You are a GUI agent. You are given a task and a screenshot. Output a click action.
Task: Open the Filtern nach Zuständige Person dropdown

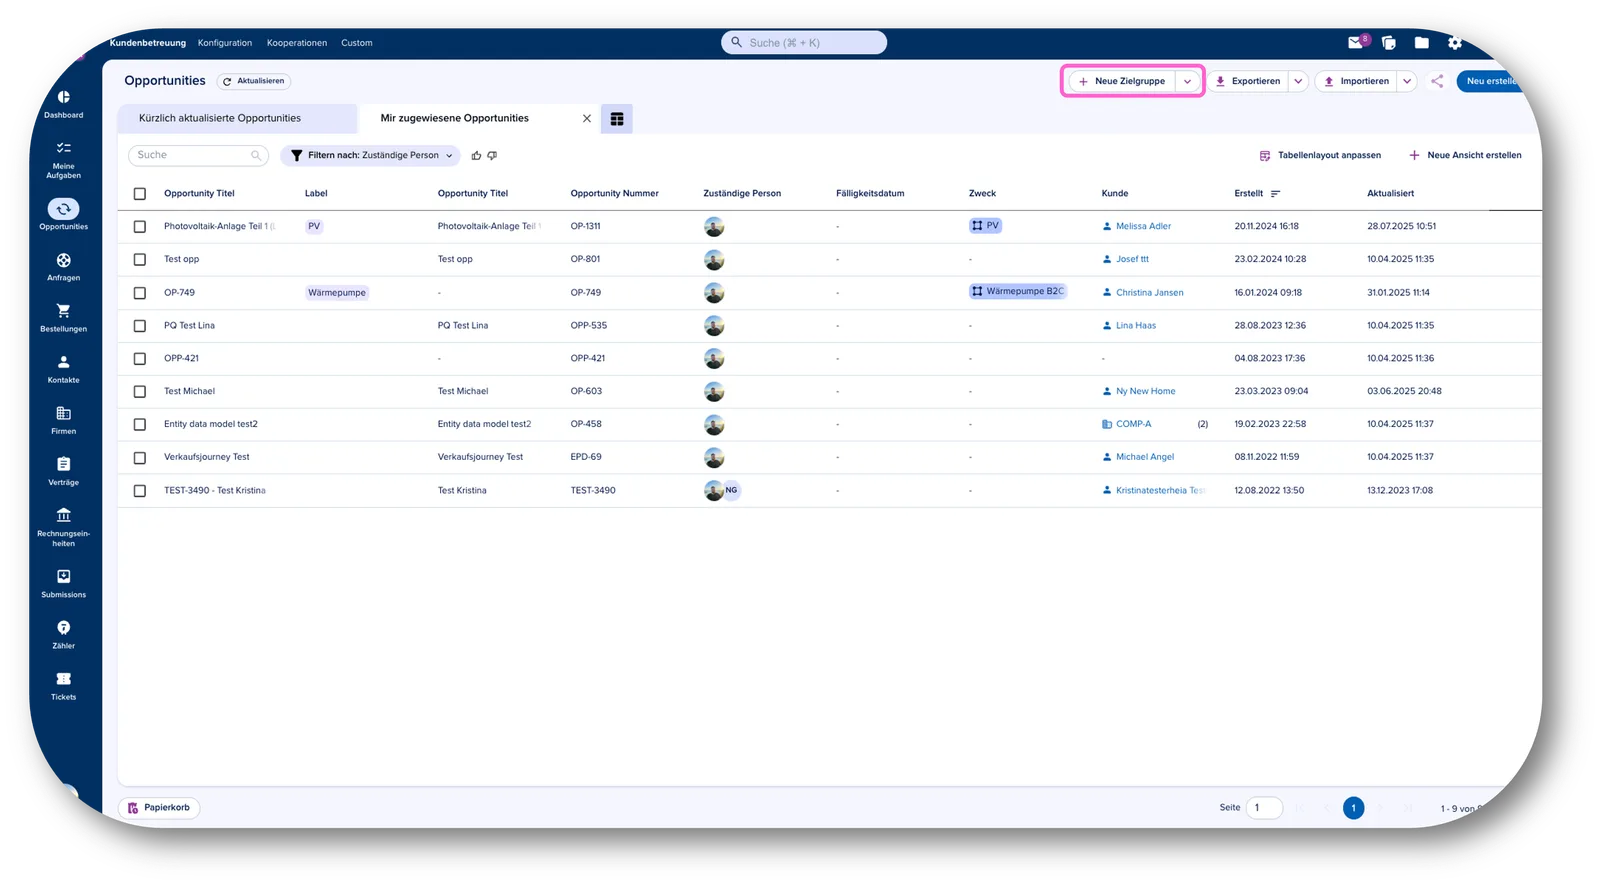(371, 156)
